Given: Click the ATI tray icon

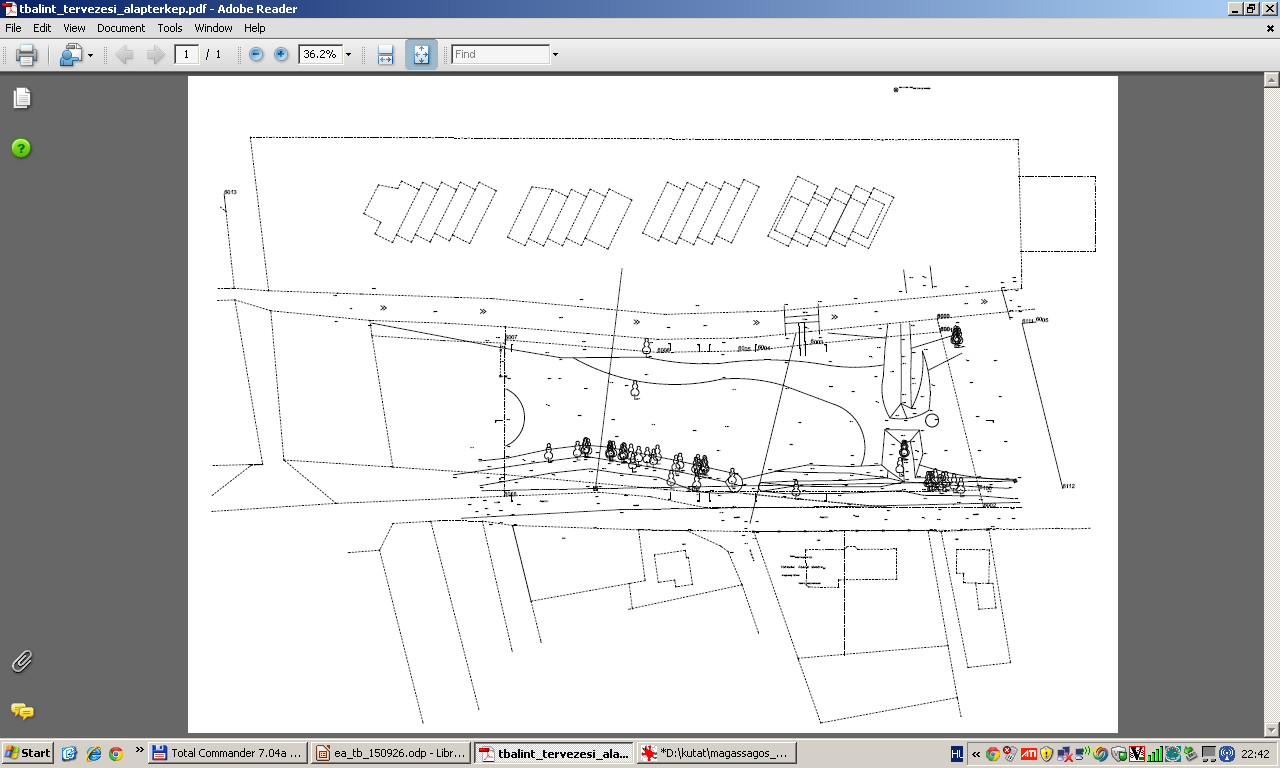Looking at the screenshot, I should click(x=1029, y=754).
